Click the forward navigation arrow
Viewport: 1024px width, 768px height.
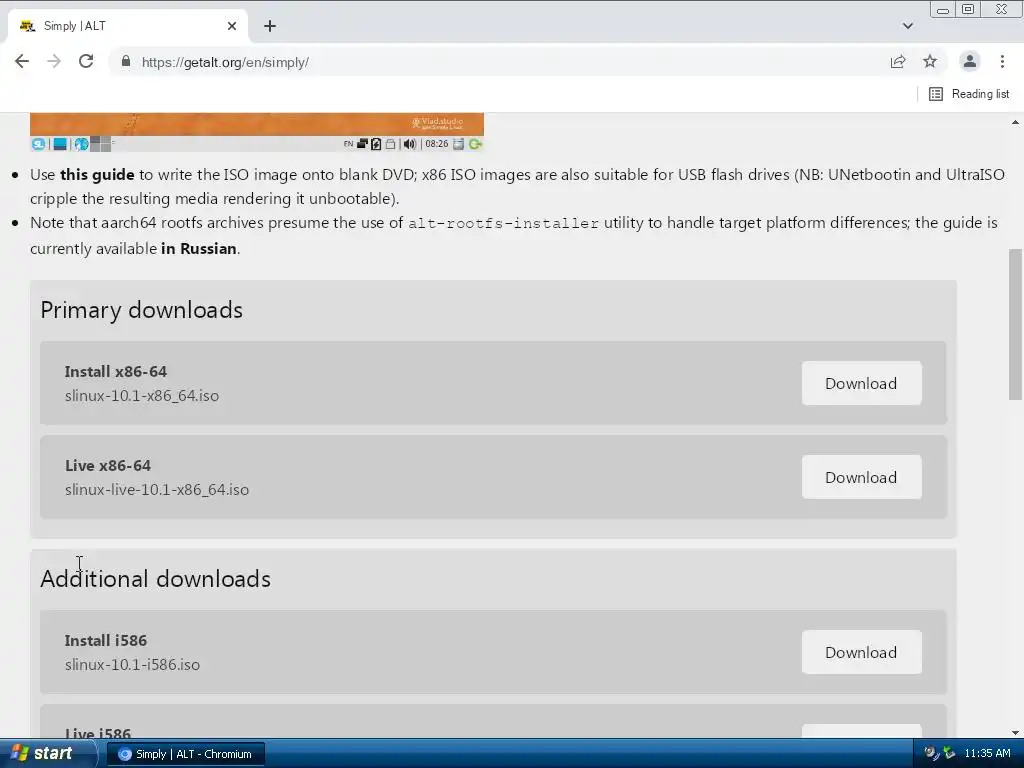pyautogui.click(x=54, y=61)
